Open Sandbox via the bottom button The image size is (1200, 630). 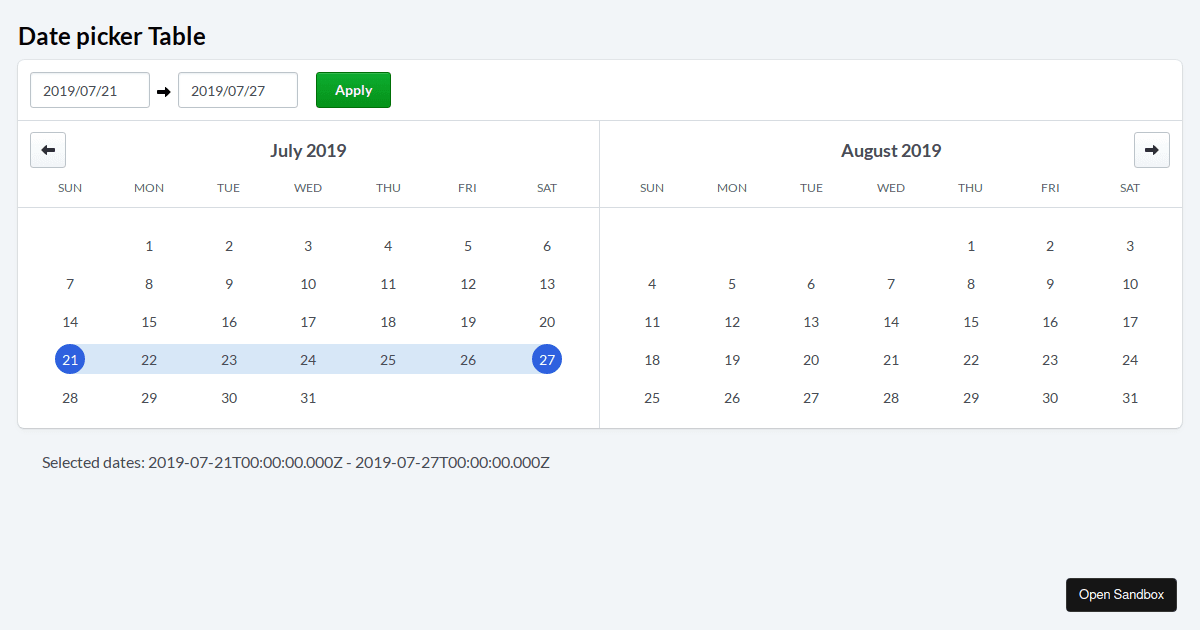pos(1121,594)
